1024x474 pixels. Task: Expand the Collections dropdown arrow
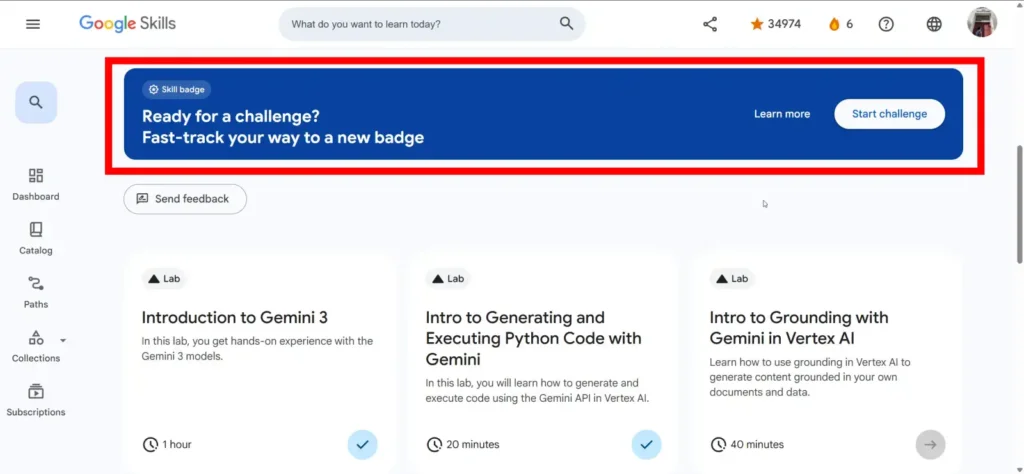[x=63, y=340]
